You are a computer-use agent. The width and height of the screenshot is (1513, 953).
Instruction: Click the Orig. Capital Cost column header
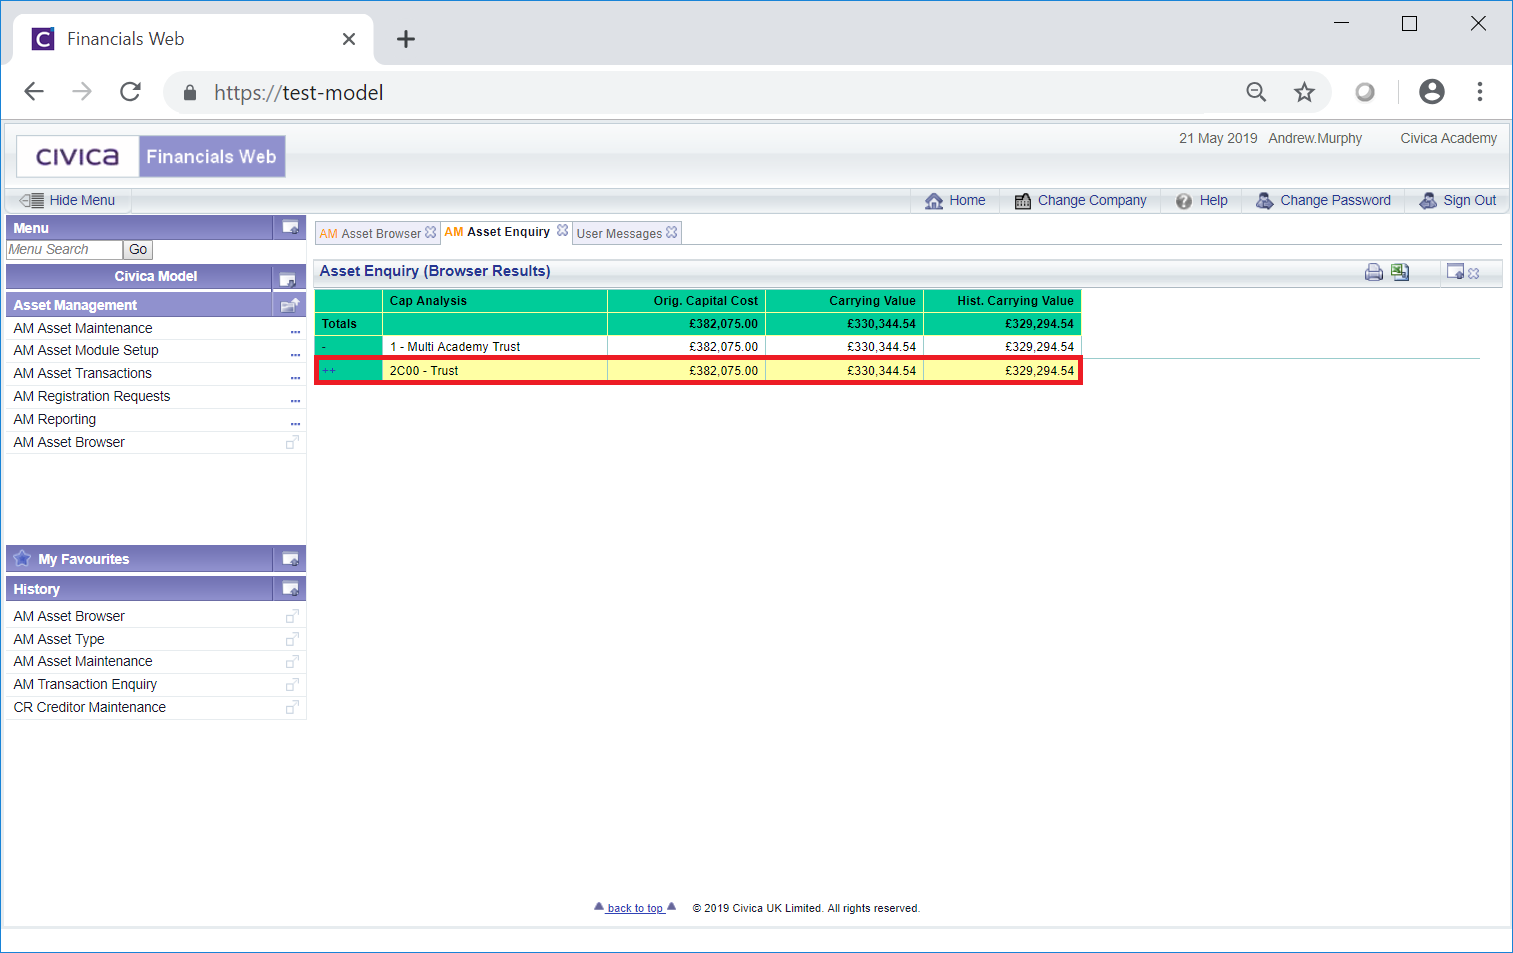pos(686,300)
